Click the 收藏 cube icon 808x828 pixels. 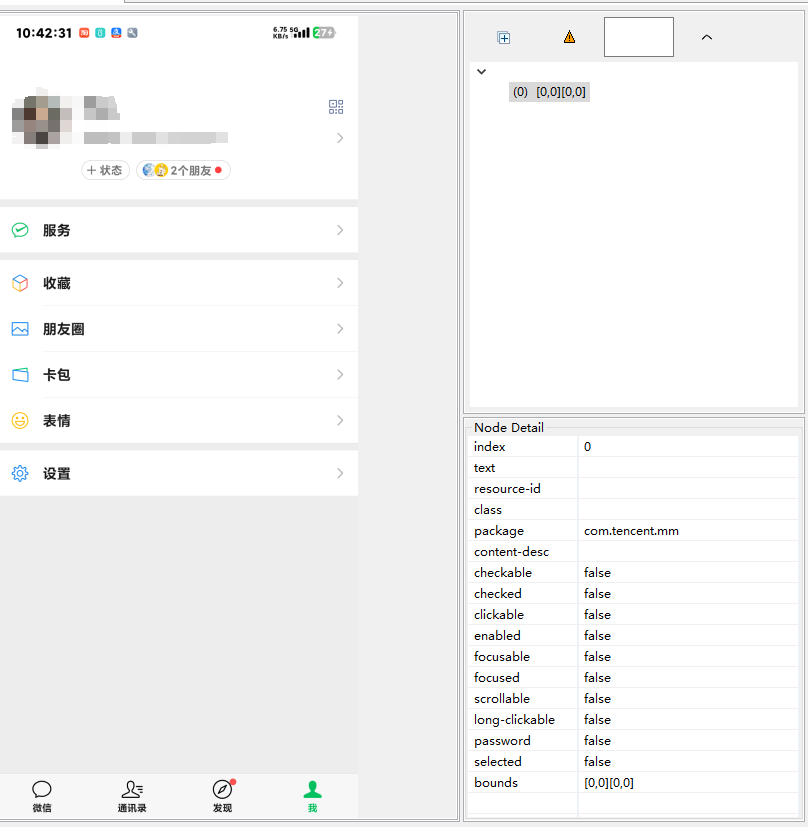(x=20, y=283)
